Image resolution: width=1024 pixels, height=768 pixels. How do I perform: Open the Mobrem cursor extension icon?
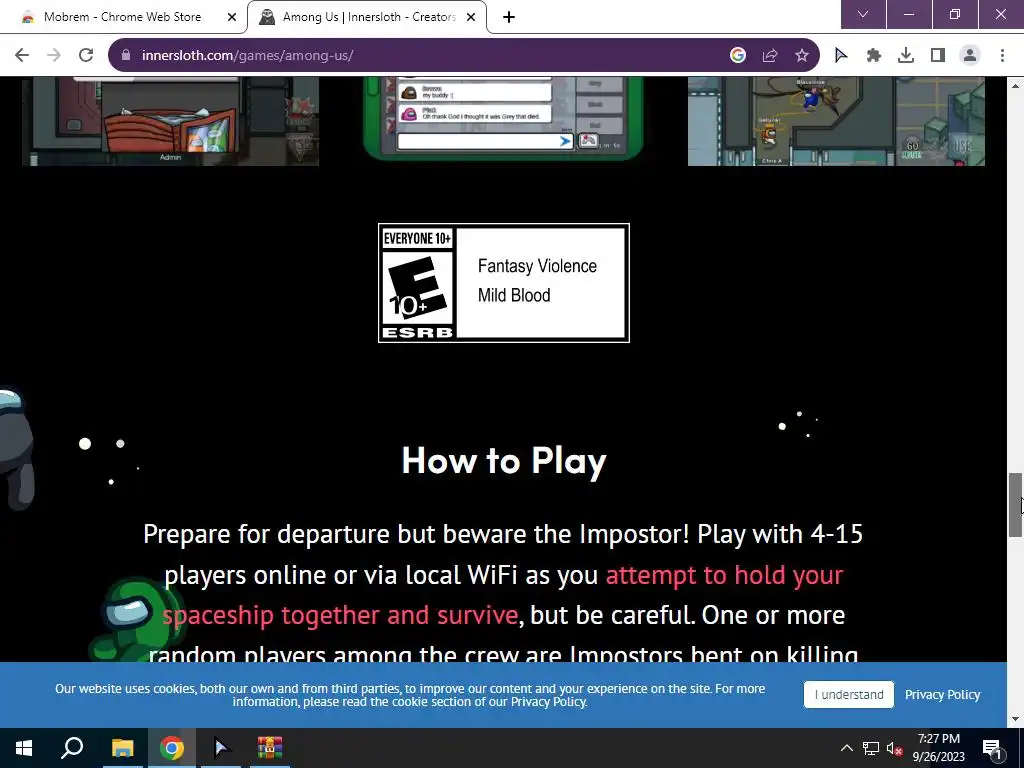pyautogui.click(x=841, y=56)
